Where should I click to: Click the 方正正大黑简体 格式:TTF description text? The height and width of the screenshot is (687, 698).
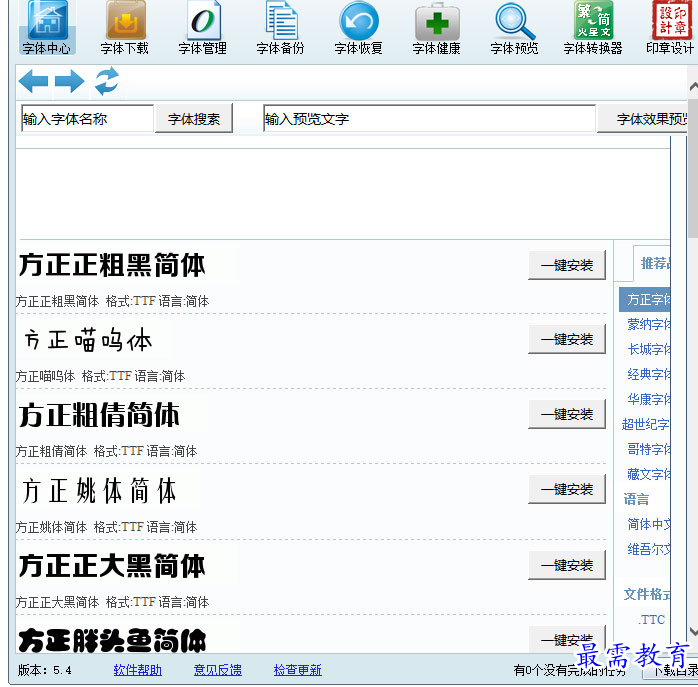coord(112,602)
